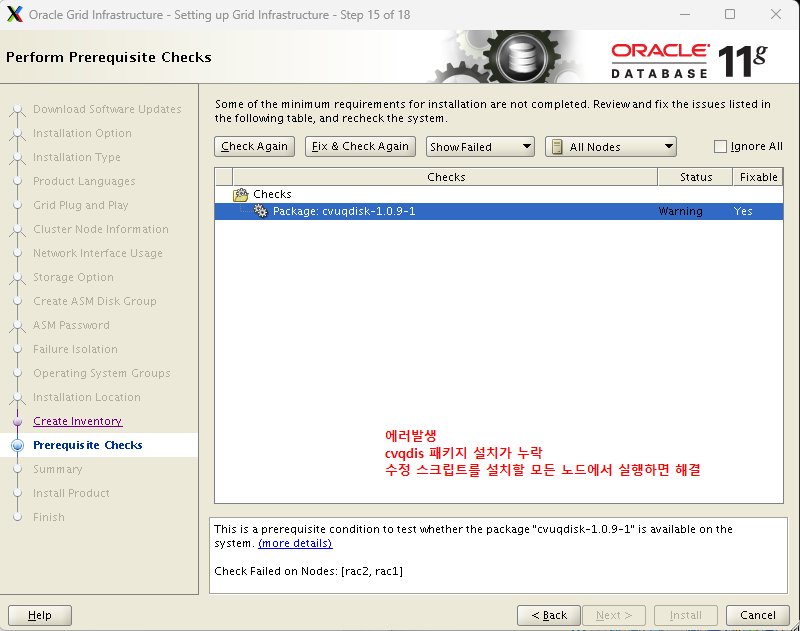This screenshot has width=800, height=631.
Task: Click gear icon of cvuqdisk package row
Action: pyautogui.click(x=261, y=211)
